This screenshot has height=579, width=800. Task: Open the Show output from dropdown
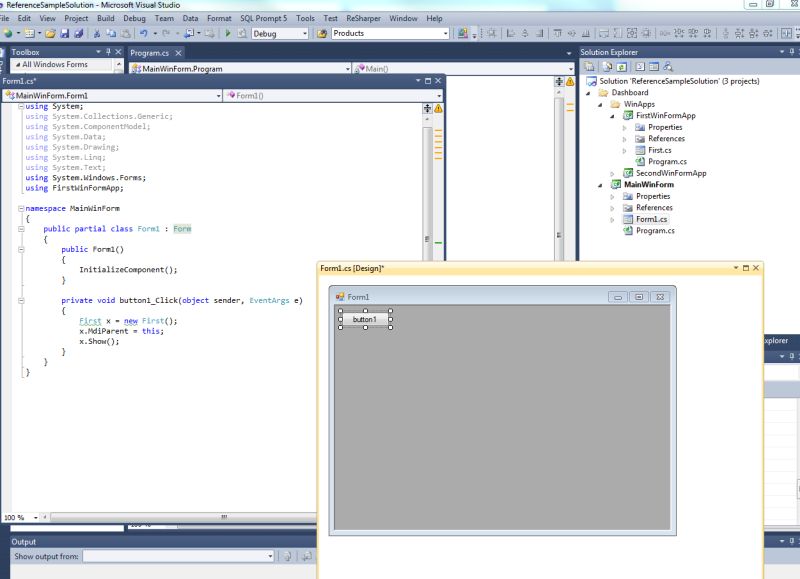point(268,557)
